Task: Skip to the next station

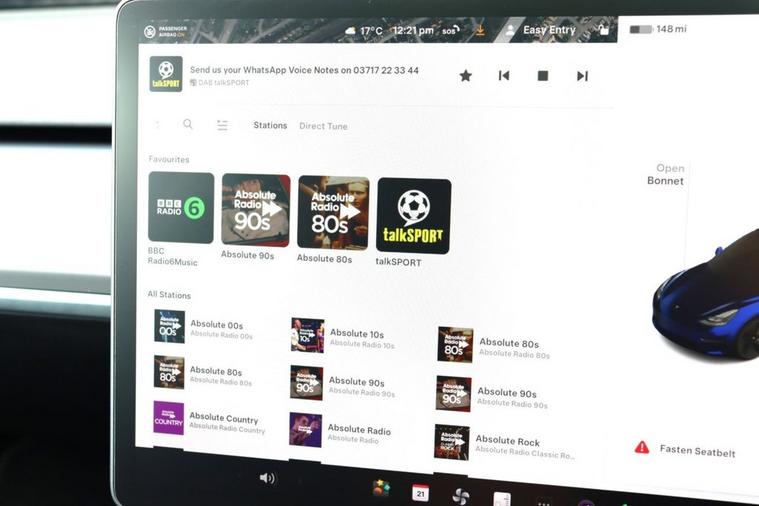Action: [x=582, y=76]
